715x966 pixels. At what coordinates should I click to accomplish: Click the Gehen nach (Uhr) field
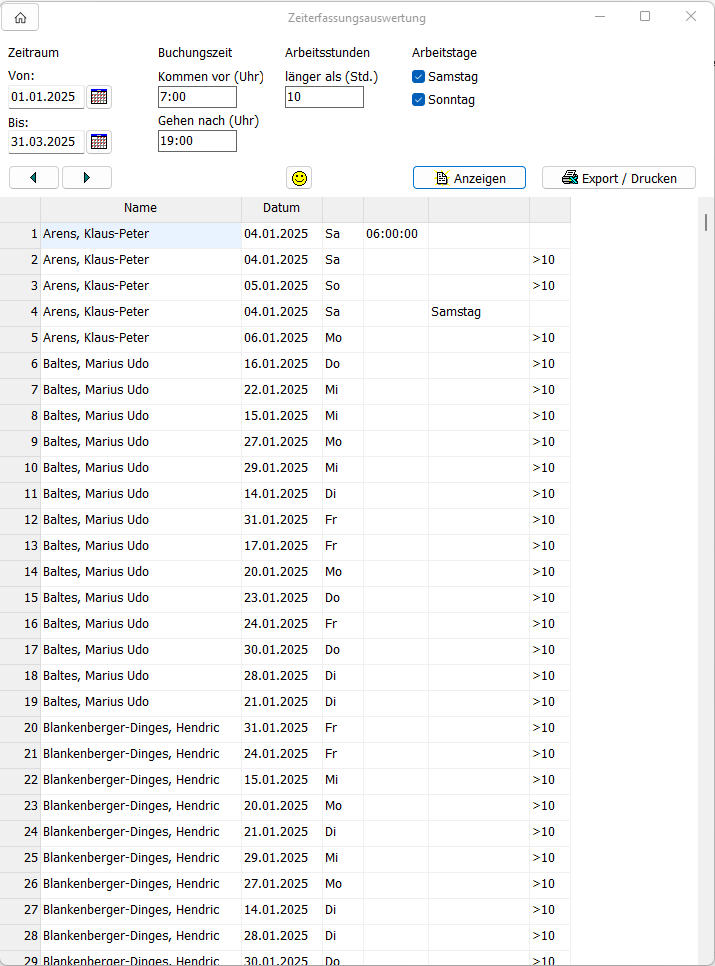[197, 142]
